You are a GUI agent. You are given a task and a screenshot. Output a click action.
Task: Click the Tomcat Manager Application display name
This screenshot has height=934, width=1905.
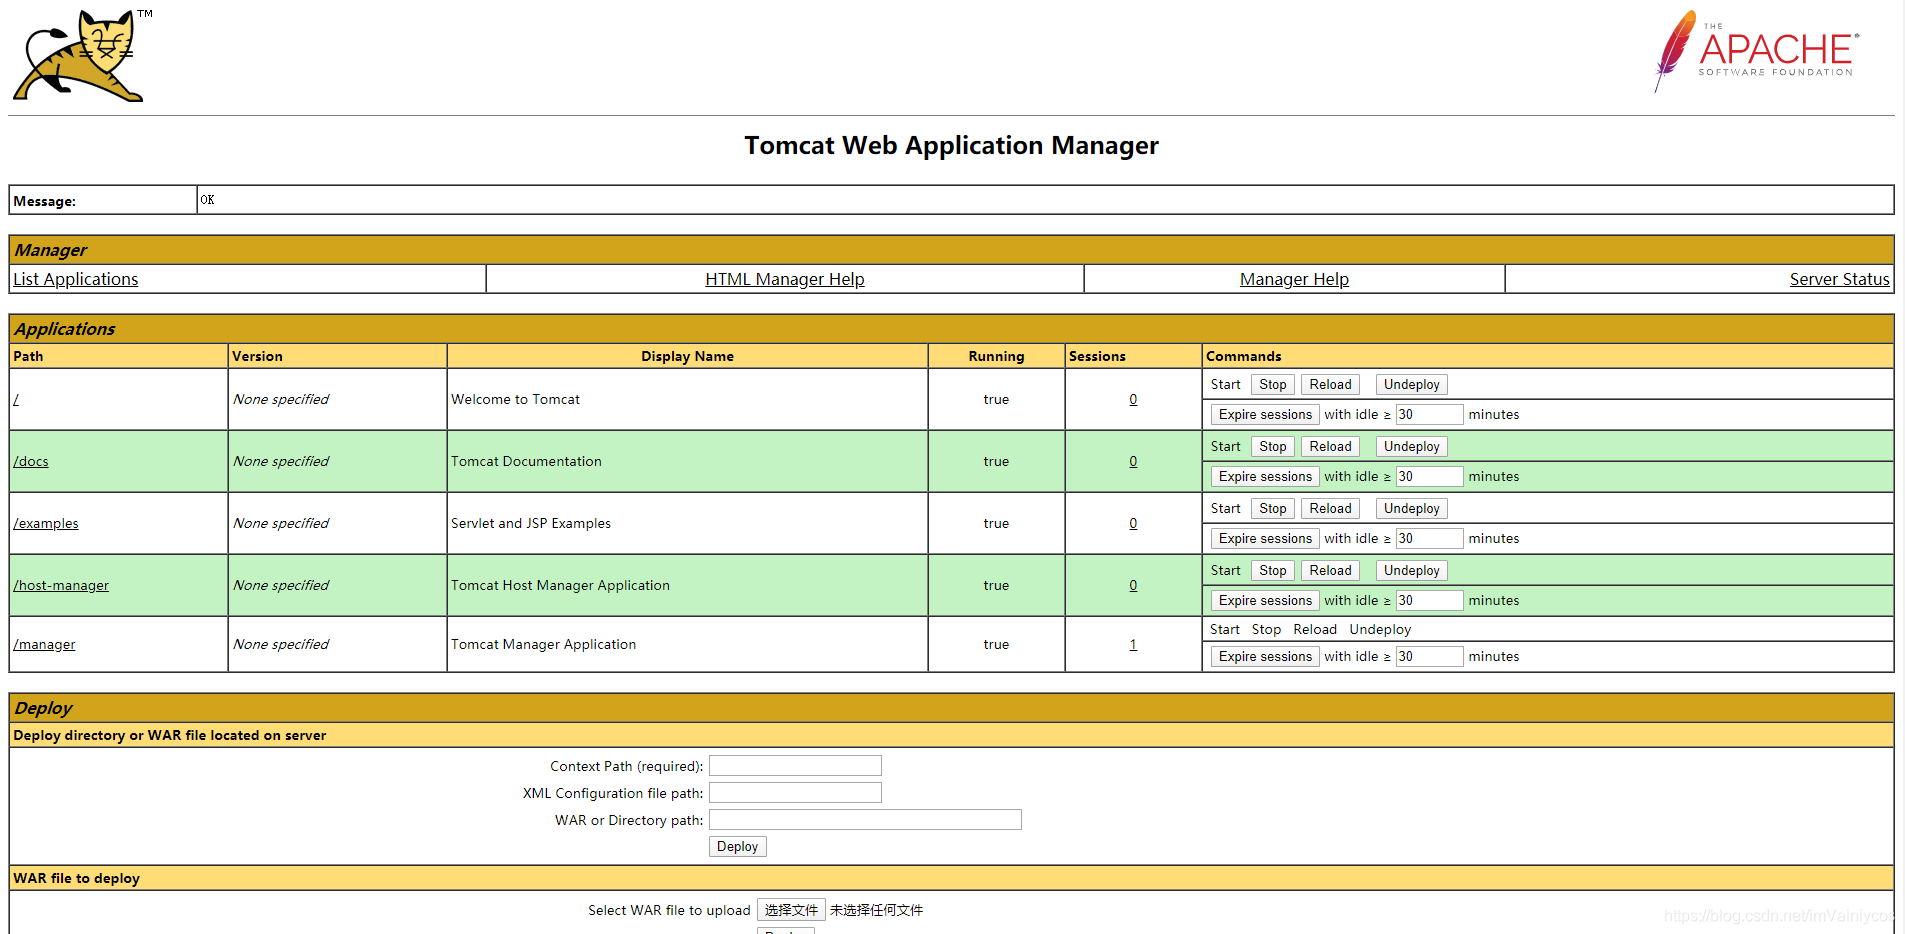pyautogui.click(x=543, y=644)
